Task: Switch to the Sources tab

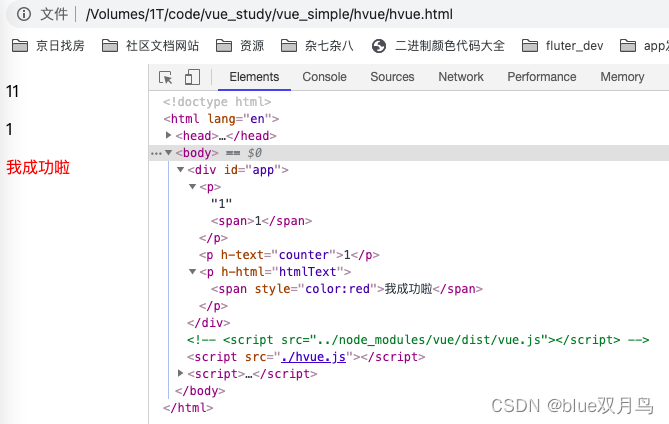Action: pos(392,77)
